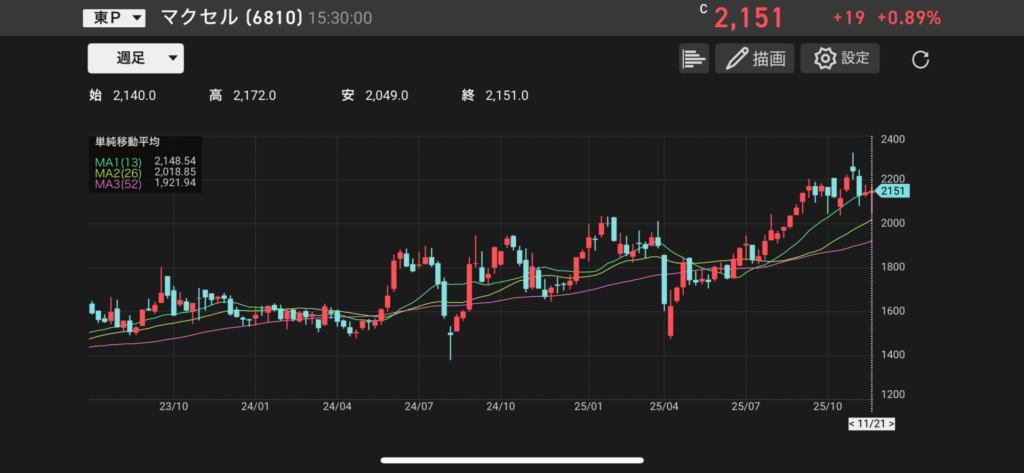Tap the home indicator bar at bottom
This screenshot has height=473, width=1024.
(x=511, y=461)
